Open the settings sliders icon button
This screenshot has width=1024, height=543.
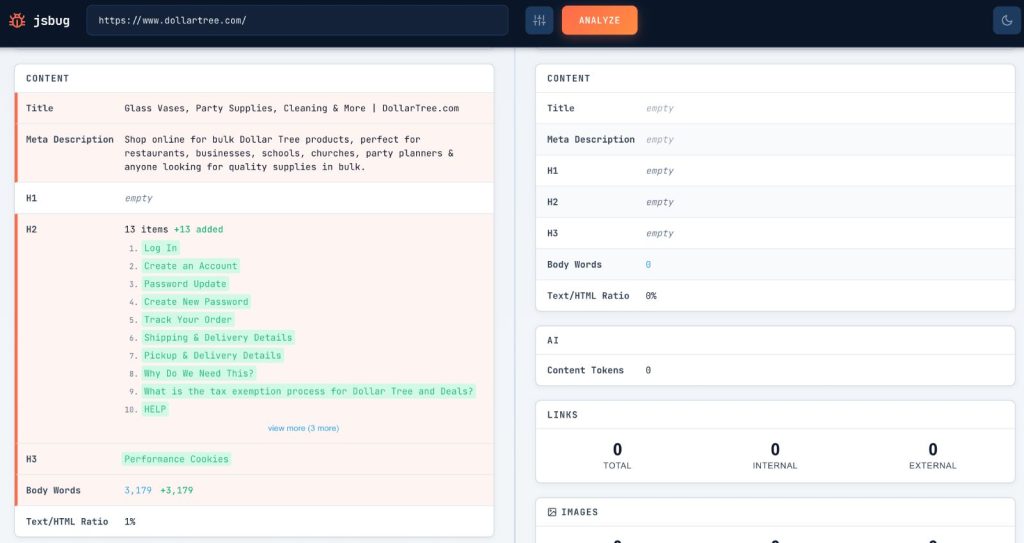click(539, 20)
